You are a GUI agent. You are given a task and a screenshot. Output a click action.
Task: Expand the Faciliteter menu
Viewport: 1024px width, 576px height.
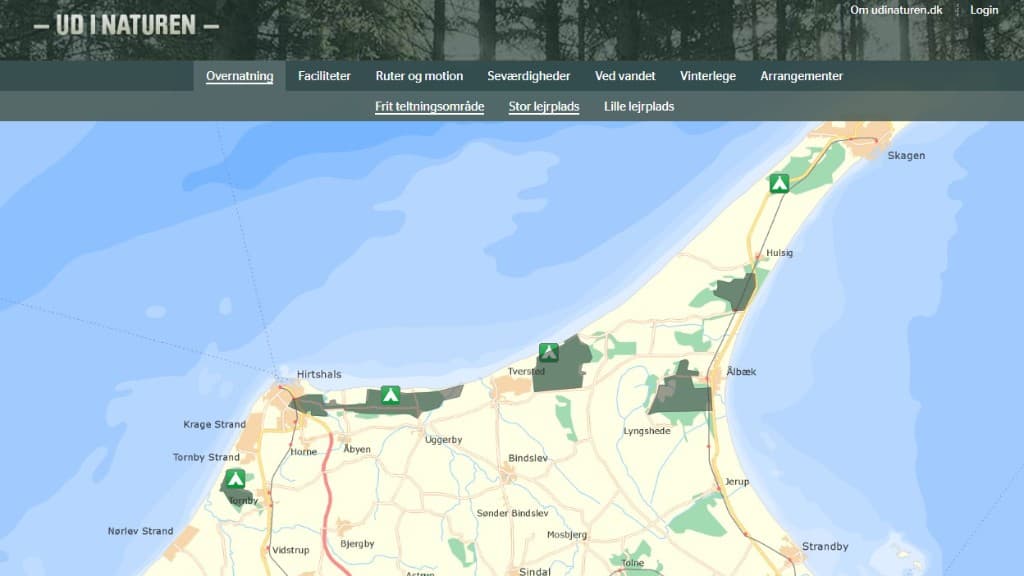coord(324,76)
